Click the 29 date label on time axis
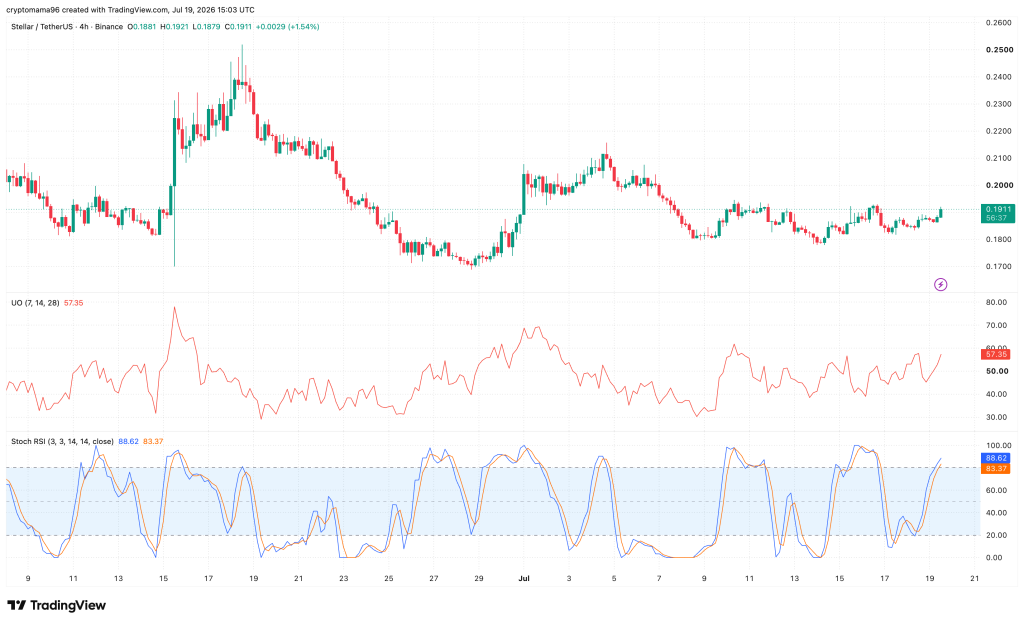The image size is (1024, 624). pos(479,578)
